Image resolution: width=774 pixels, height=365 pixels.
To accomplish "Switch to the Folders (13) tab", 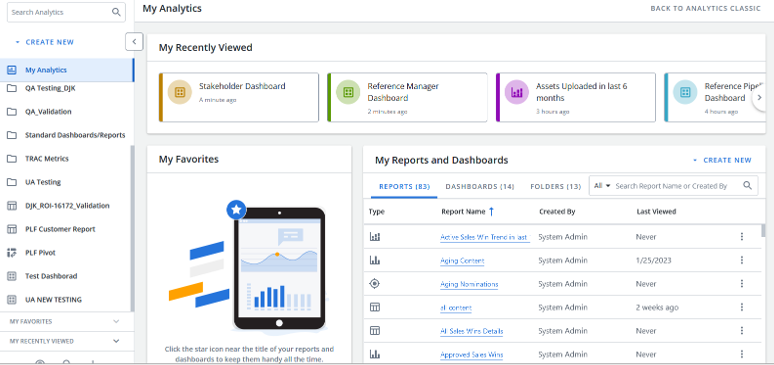I will 555,187.
